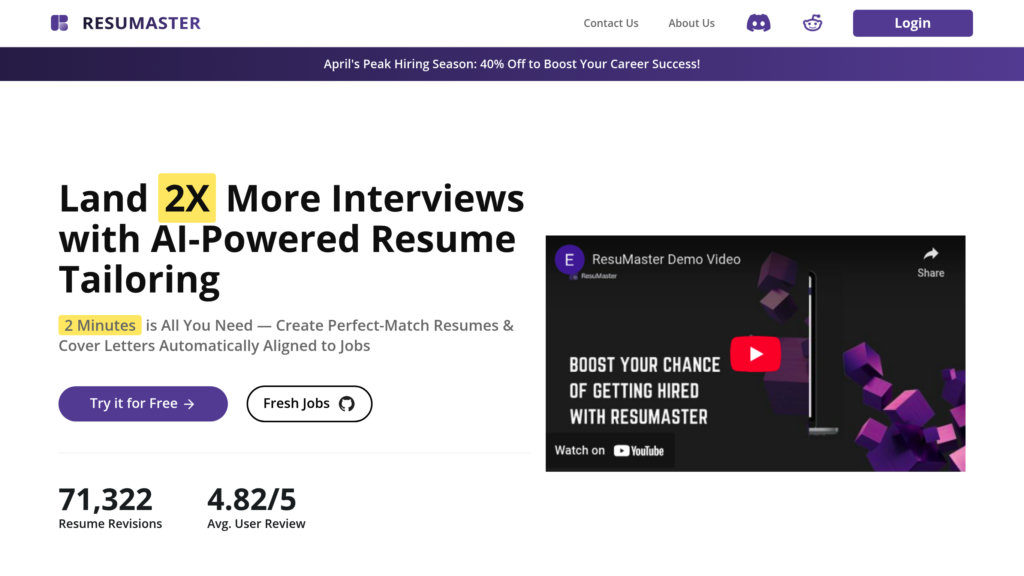Click the highlighted 2 Minutes text
This screenshot has height=576, width=1024.
(99, 325)
